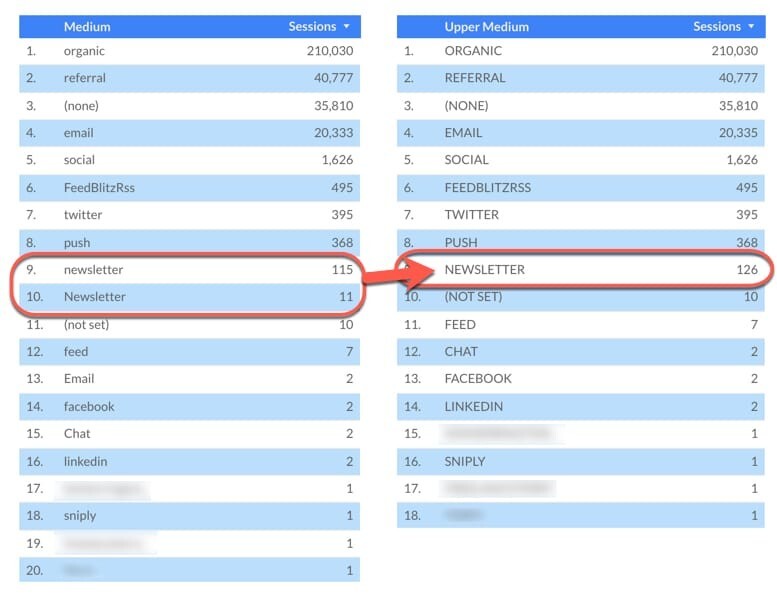Click the FeedBlitzRss medium entry
Screen dimensions: 777x605
point(99,187)
